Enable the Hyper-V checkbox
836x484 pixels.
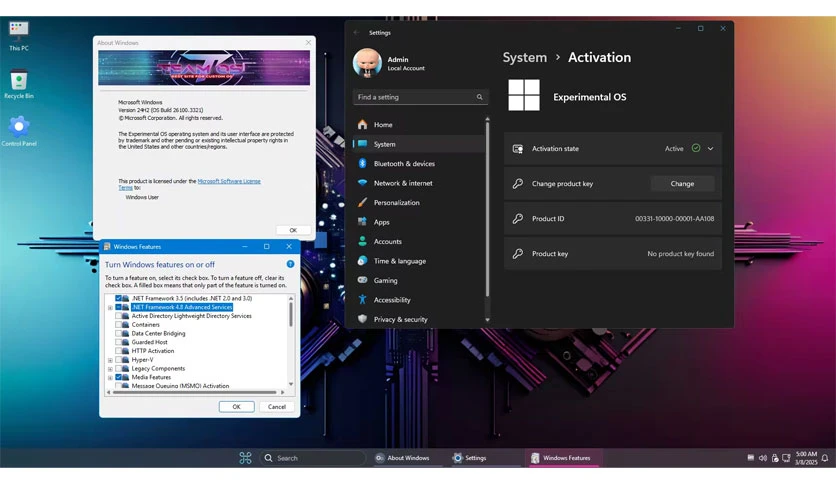tap(118, 359)
